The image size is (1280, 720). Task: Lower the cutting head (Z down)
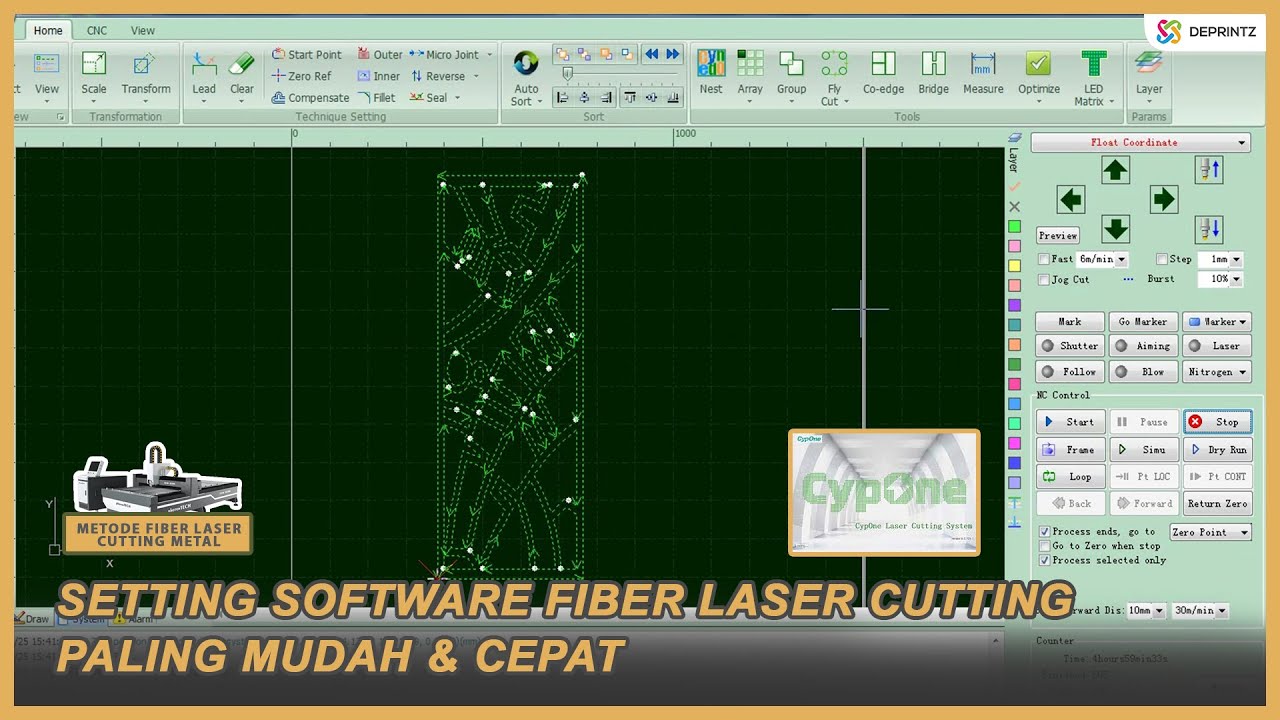pyautogui.click(x=1209, y=229)
